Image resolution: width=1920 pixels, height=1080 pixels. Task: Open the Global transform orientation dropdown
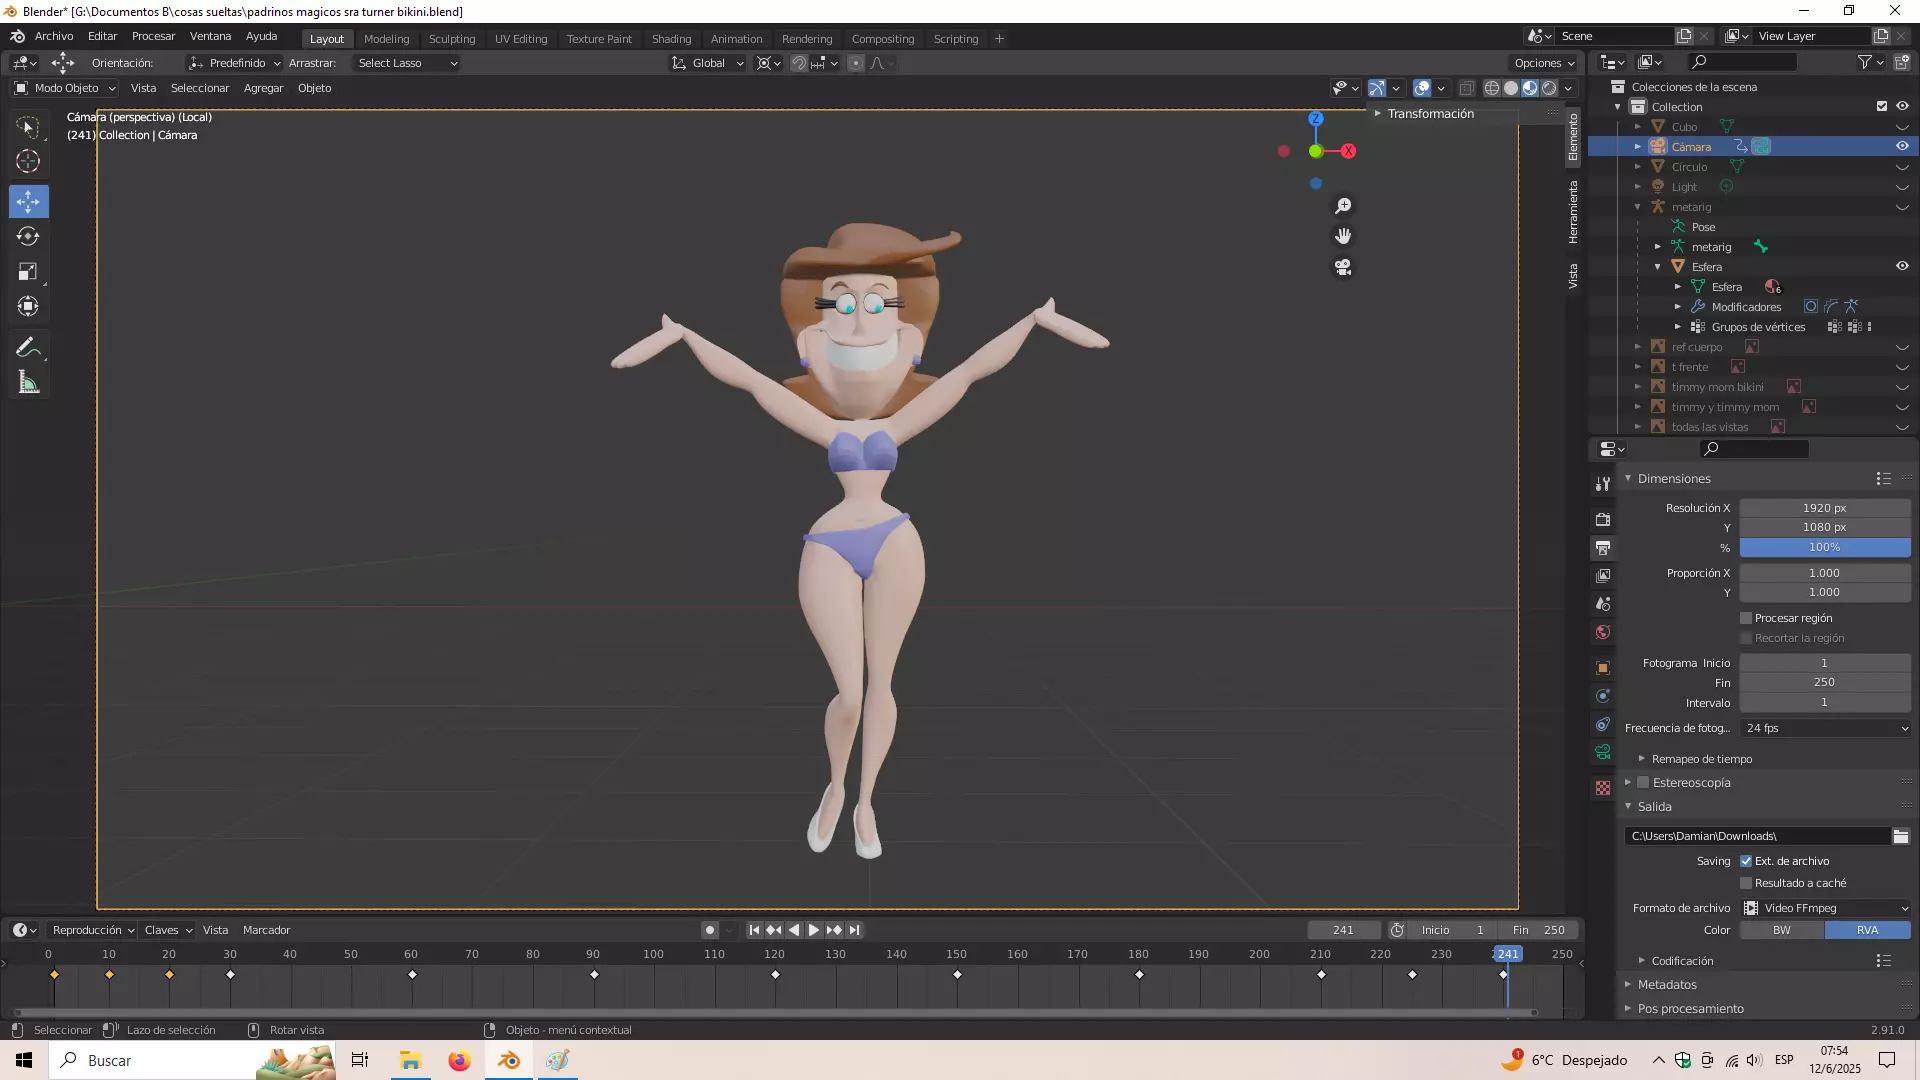coord(708,63)
